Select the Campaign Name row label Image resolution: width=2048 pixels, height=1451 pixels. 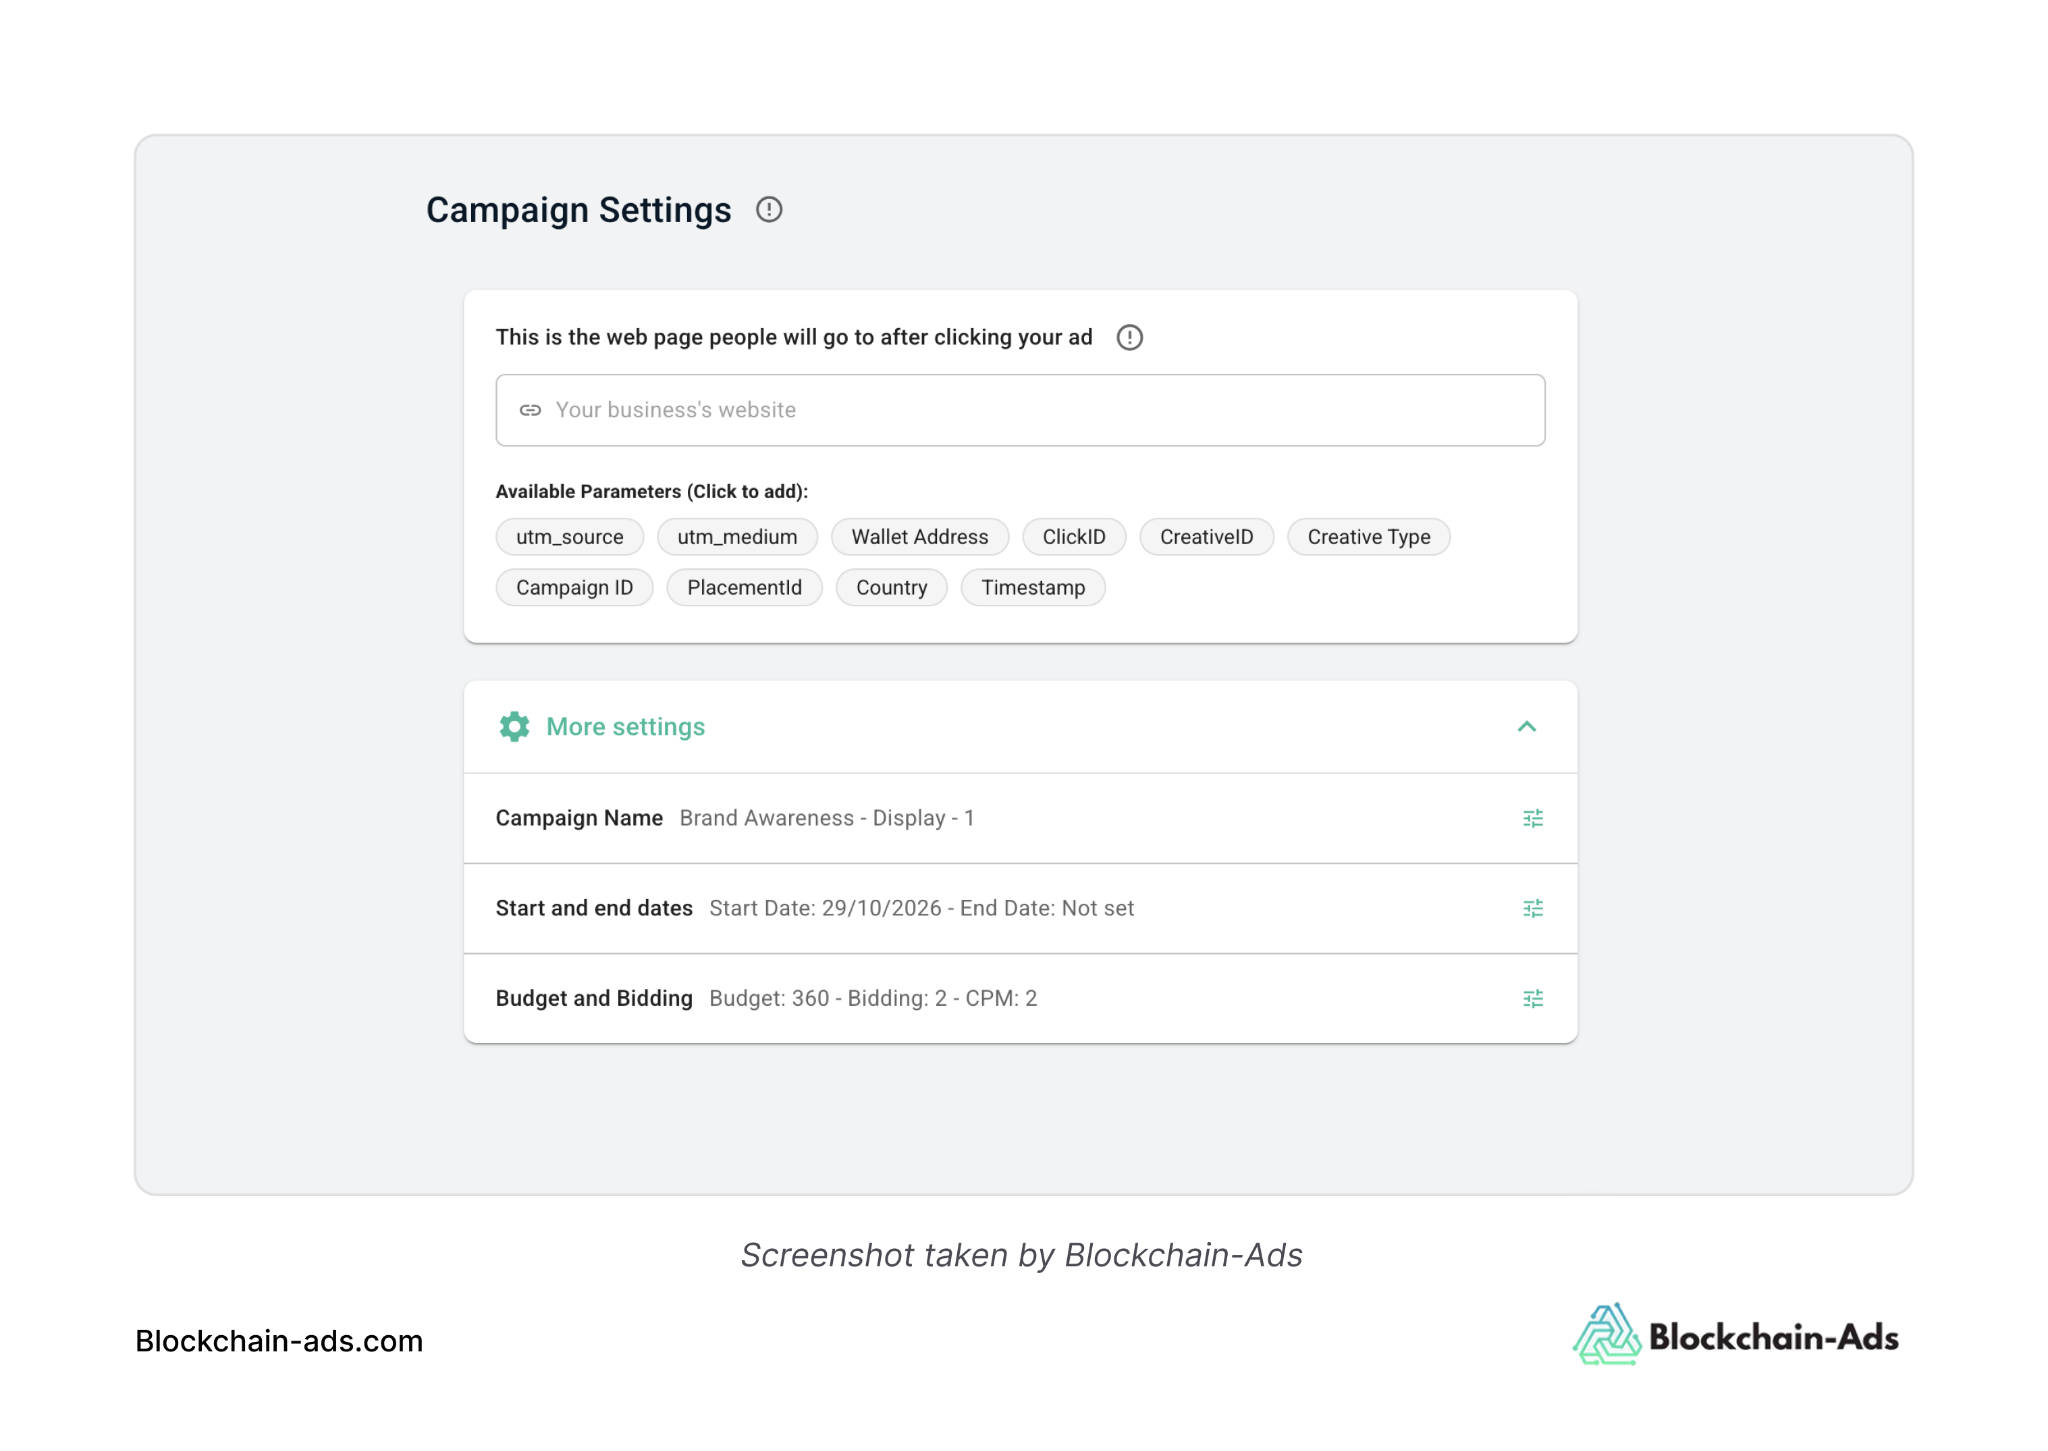[579, 818]
